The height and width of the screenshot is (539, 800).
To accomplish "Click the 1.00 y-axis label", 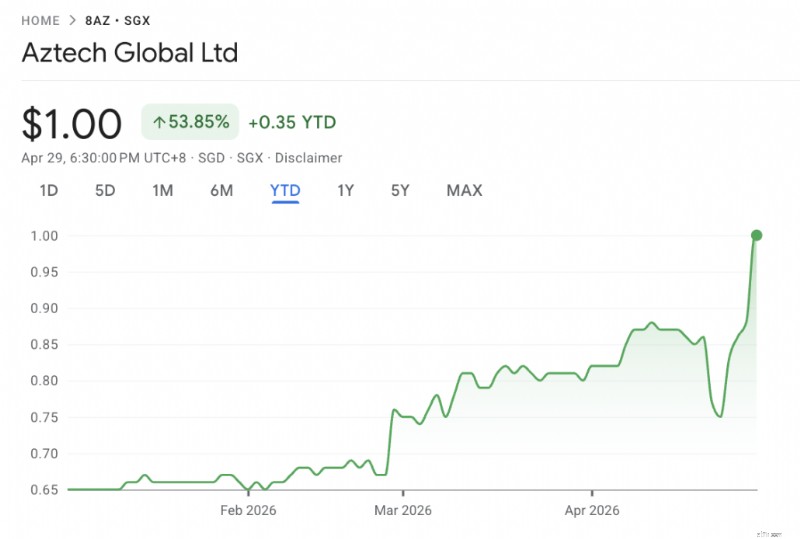I will pyautogui.click(x=44, y=236).
